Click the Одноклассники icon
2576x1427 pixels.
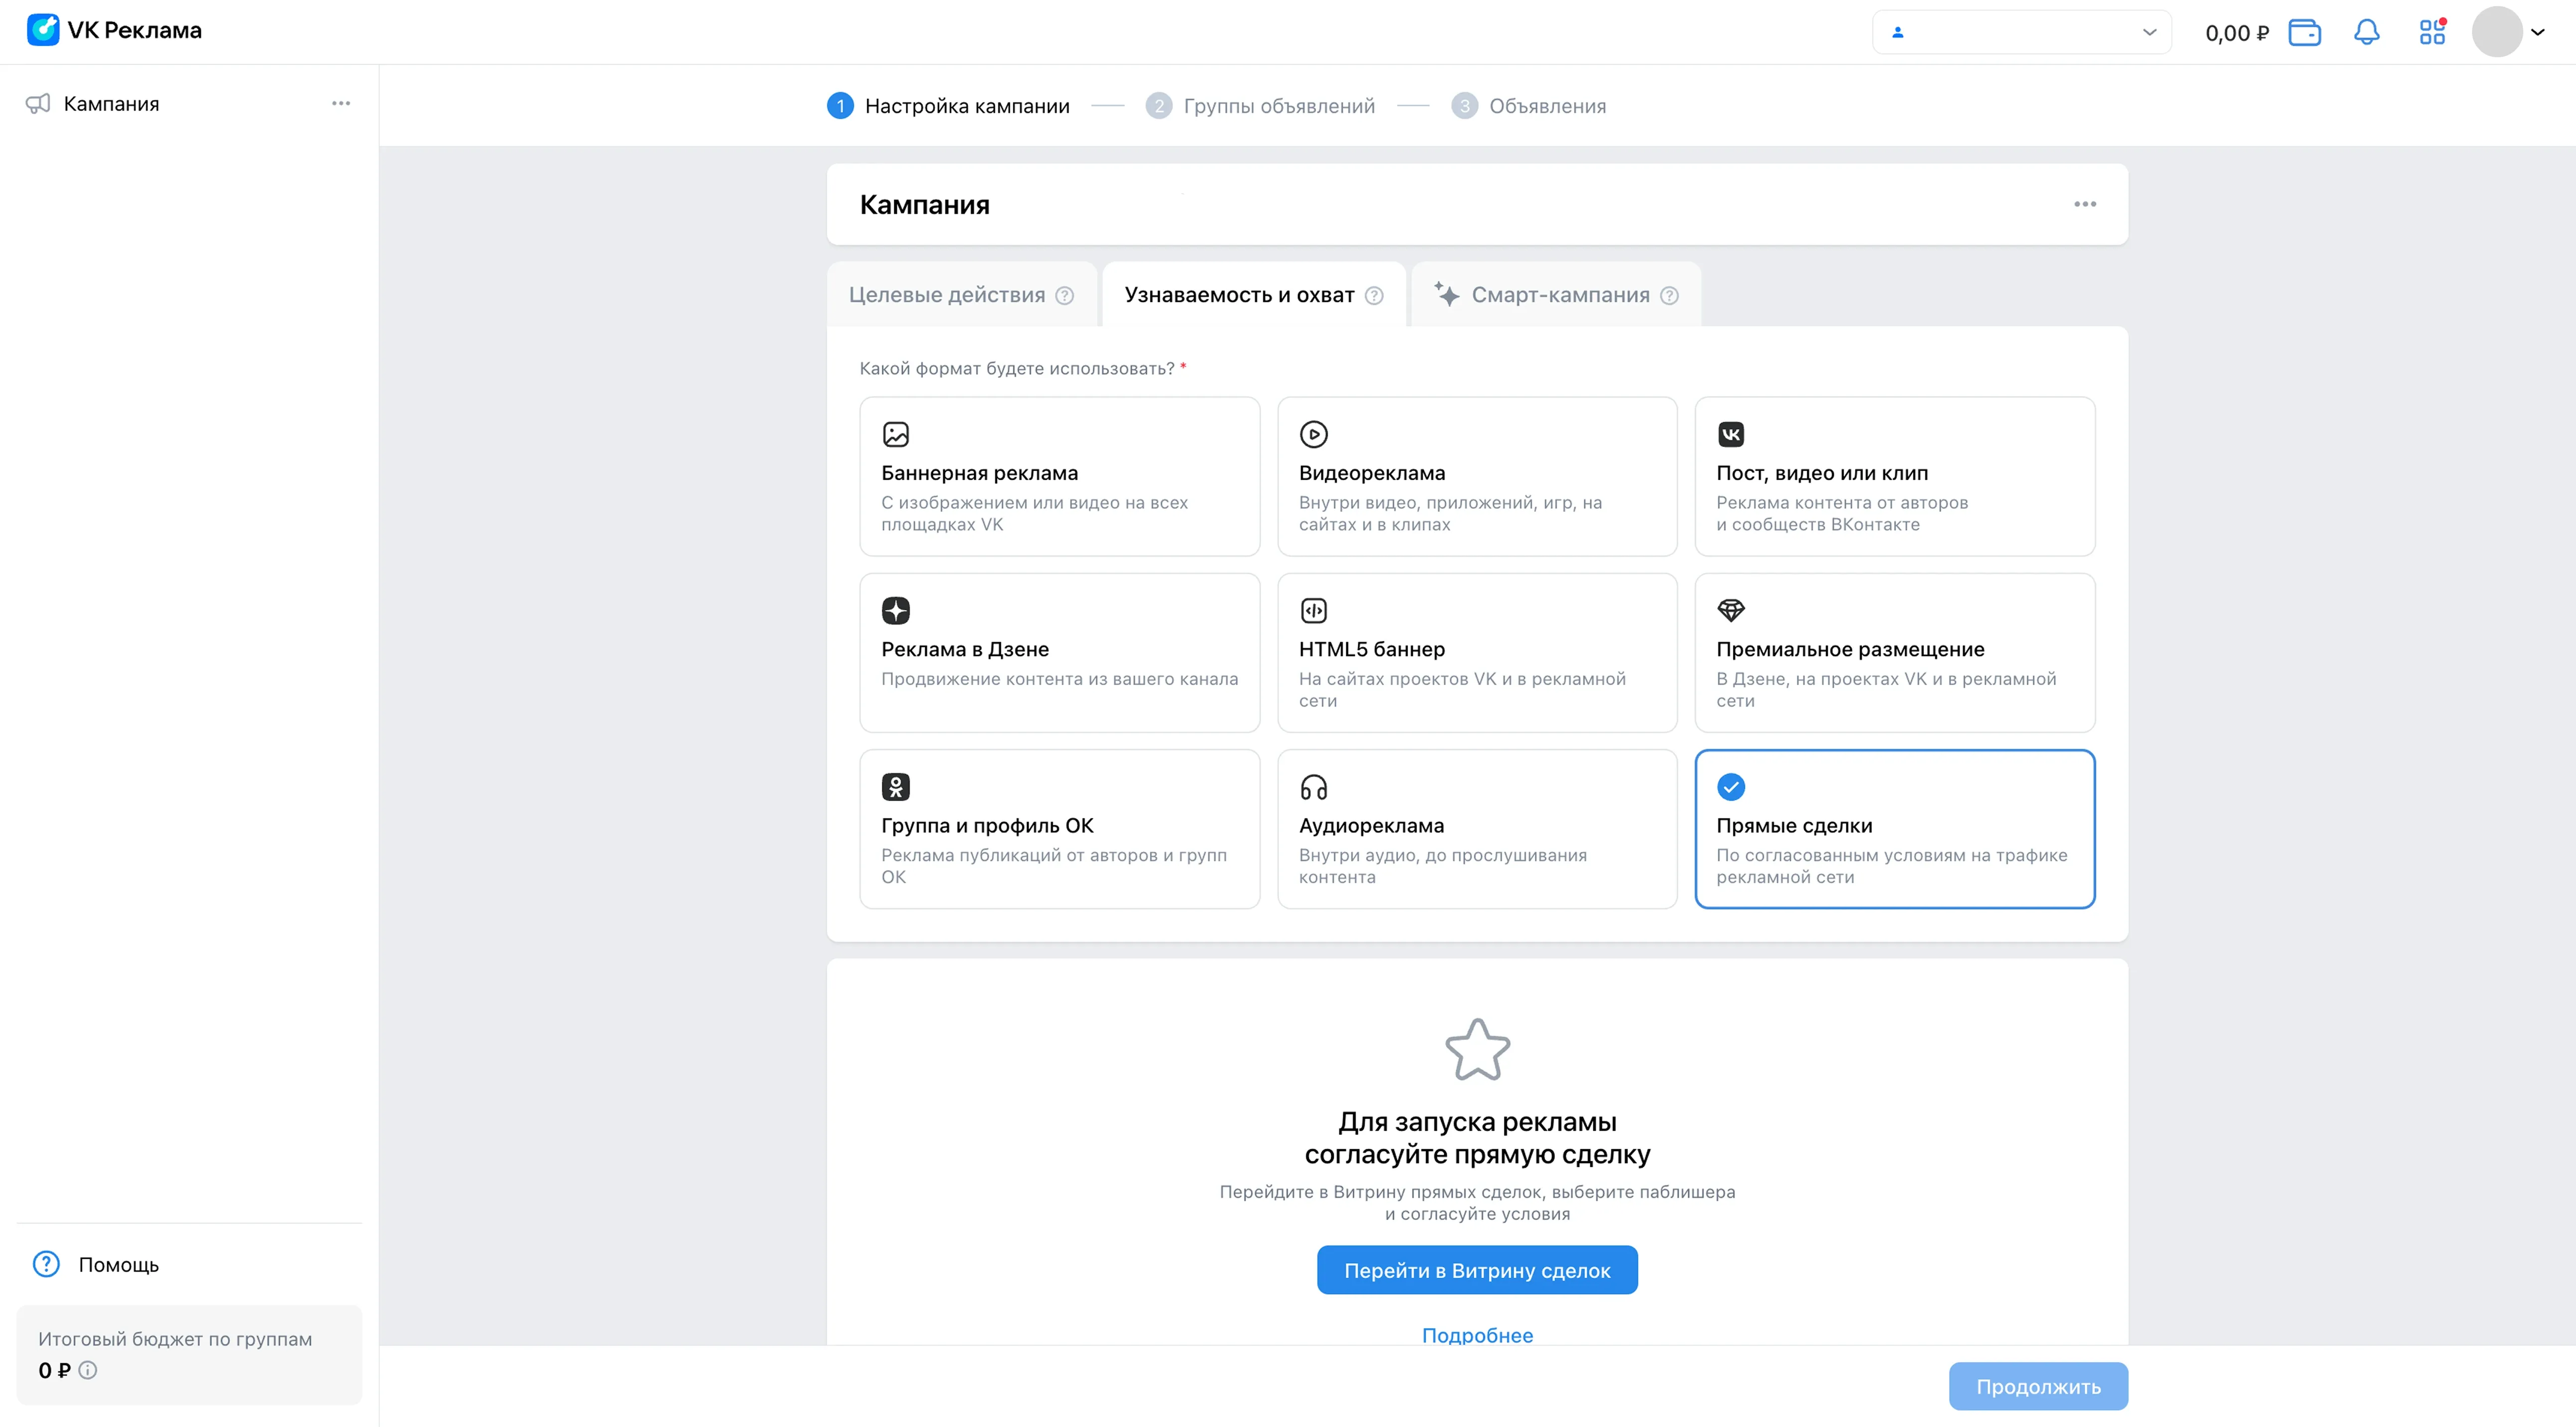click(896, 787)
